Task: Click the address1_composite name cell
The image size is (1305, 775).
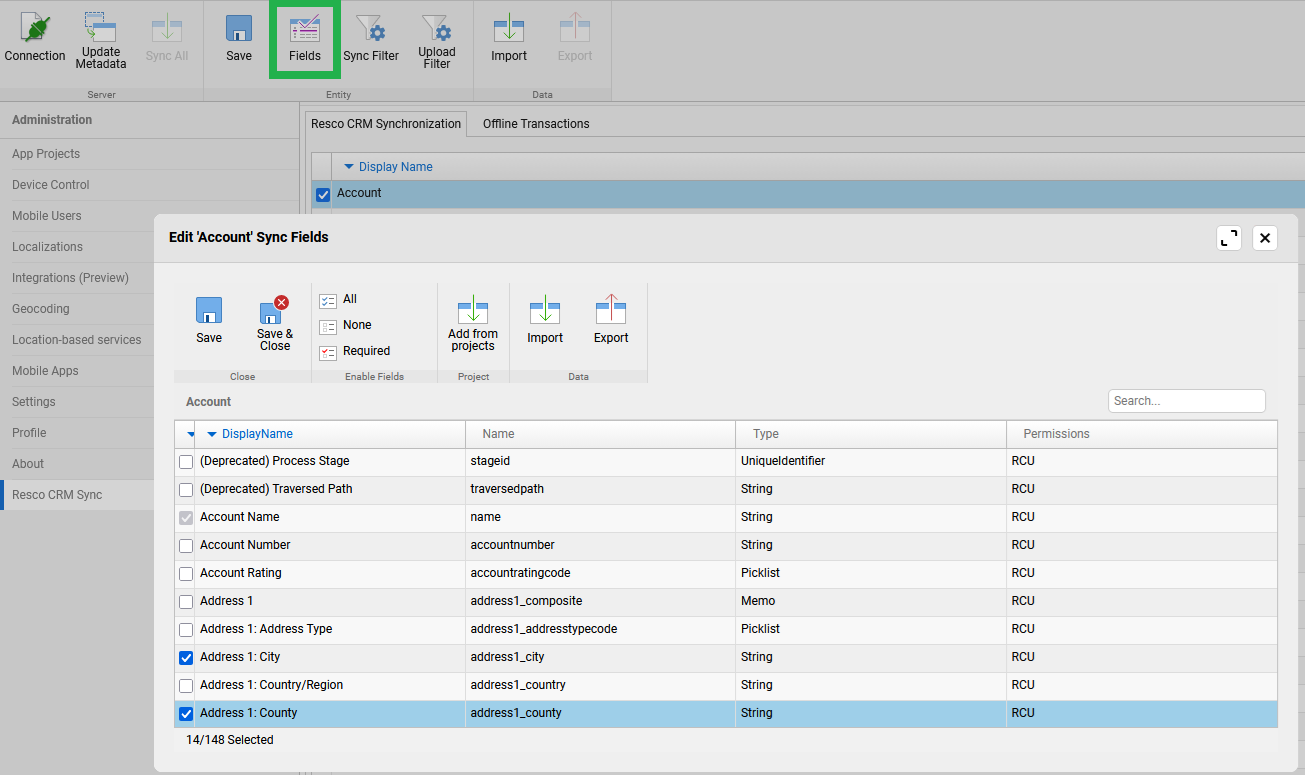Action: (601, 601)
